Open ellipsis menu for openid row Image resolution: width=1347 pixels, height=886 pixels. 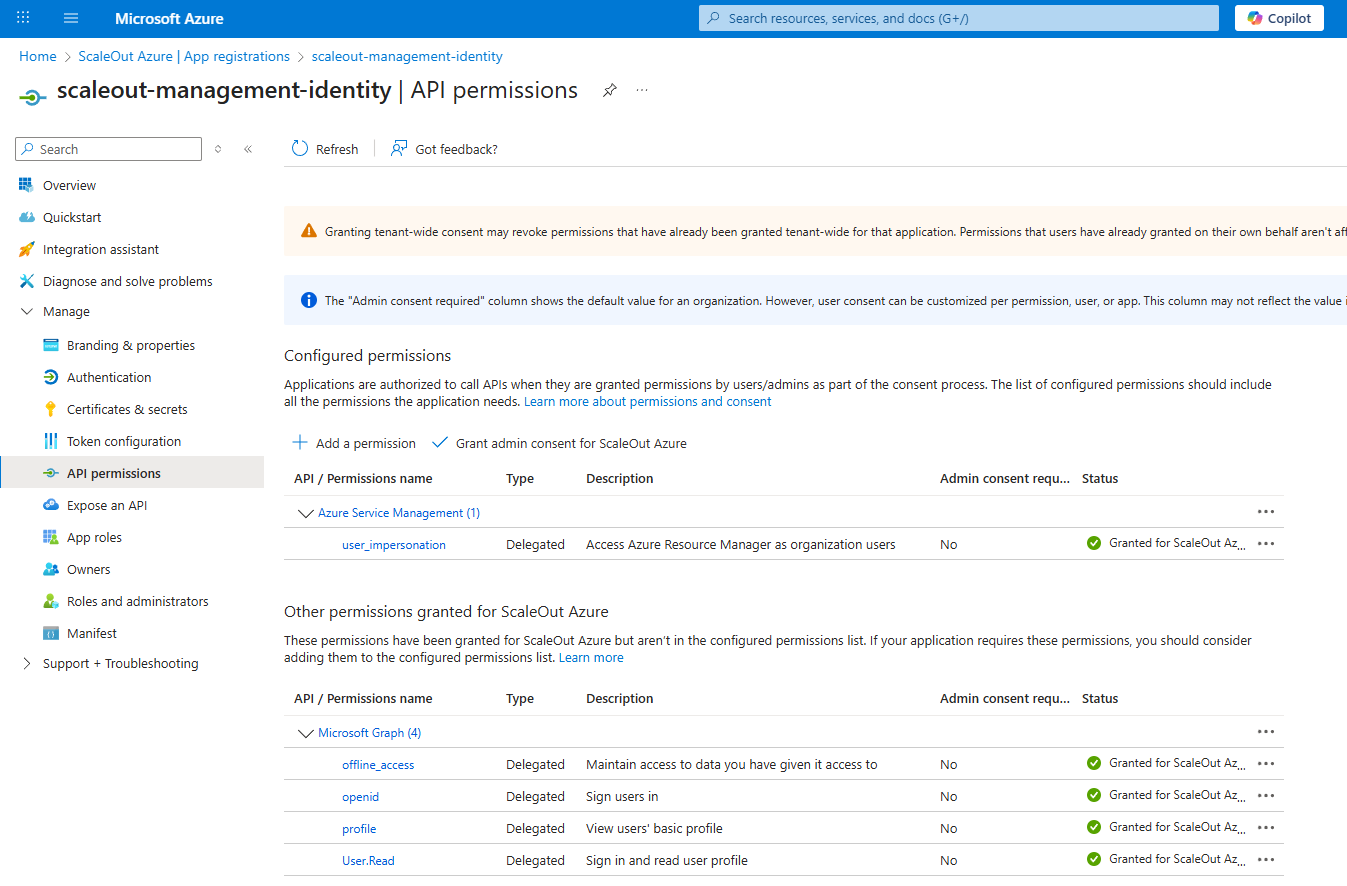click(x=1266, y=795)
